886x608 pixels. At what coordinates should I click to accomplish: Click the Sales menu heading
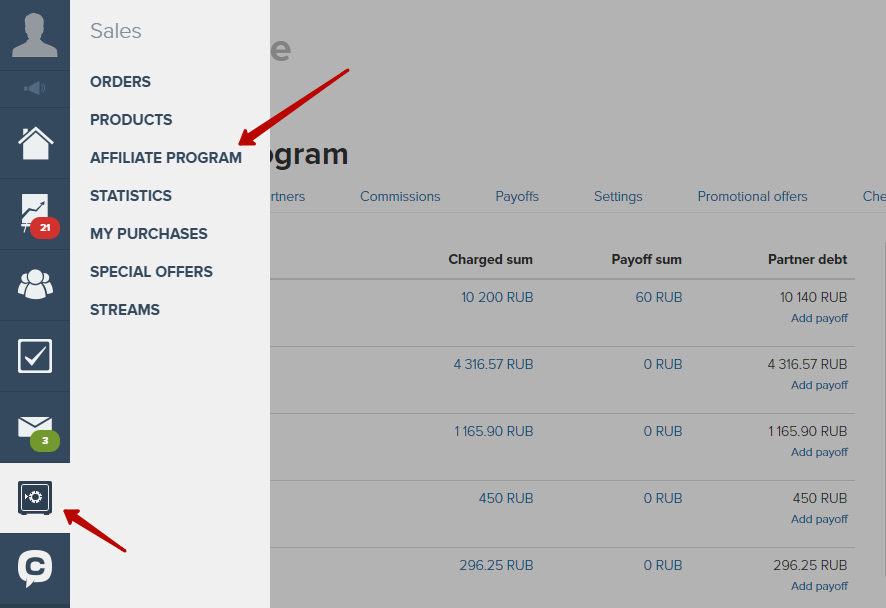[116, 31]
